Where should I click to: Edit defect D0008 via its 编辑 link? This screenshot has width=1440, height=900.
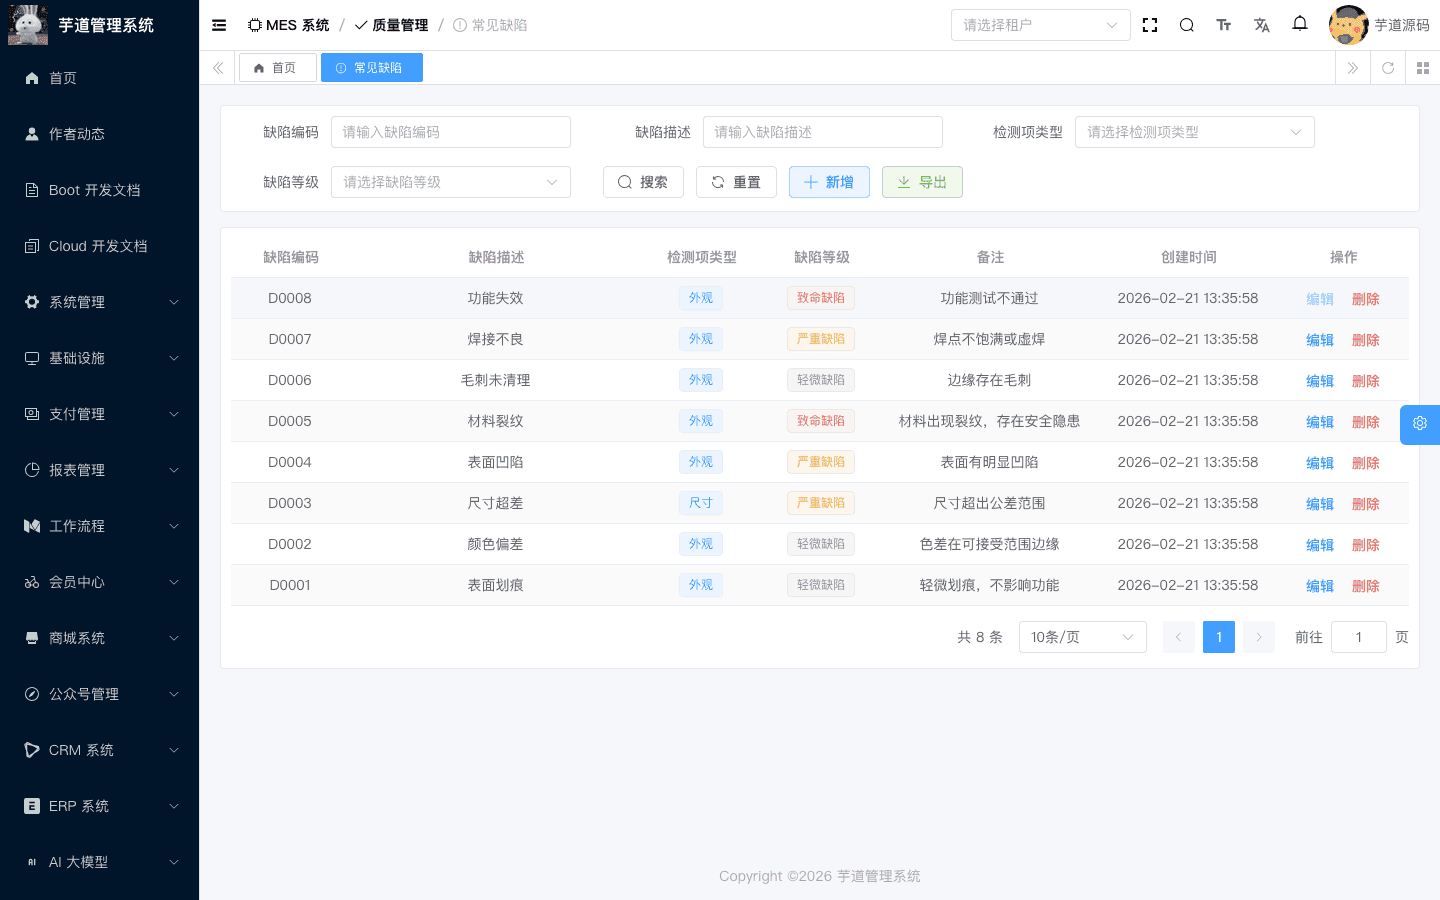point(1319,298)
